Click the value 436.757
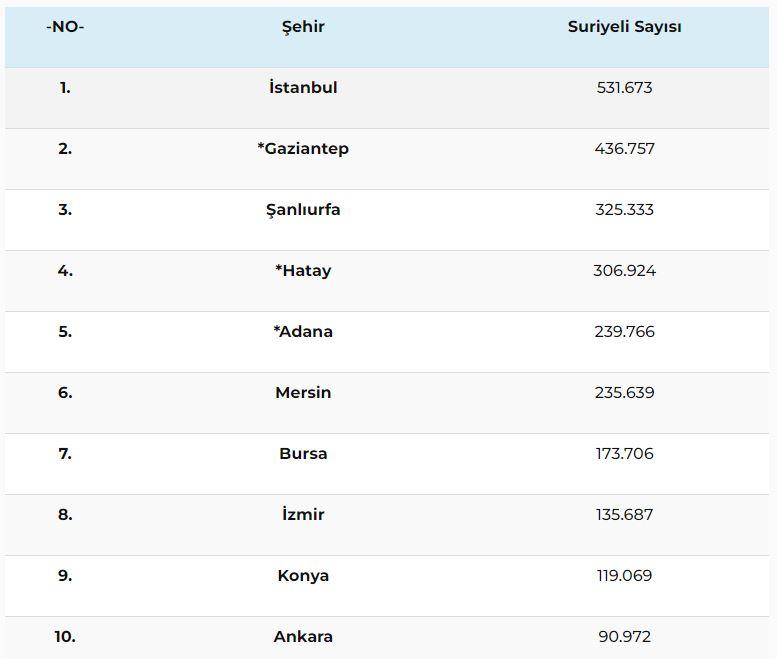Screen dimensions: 777x659 coord(624,149)
